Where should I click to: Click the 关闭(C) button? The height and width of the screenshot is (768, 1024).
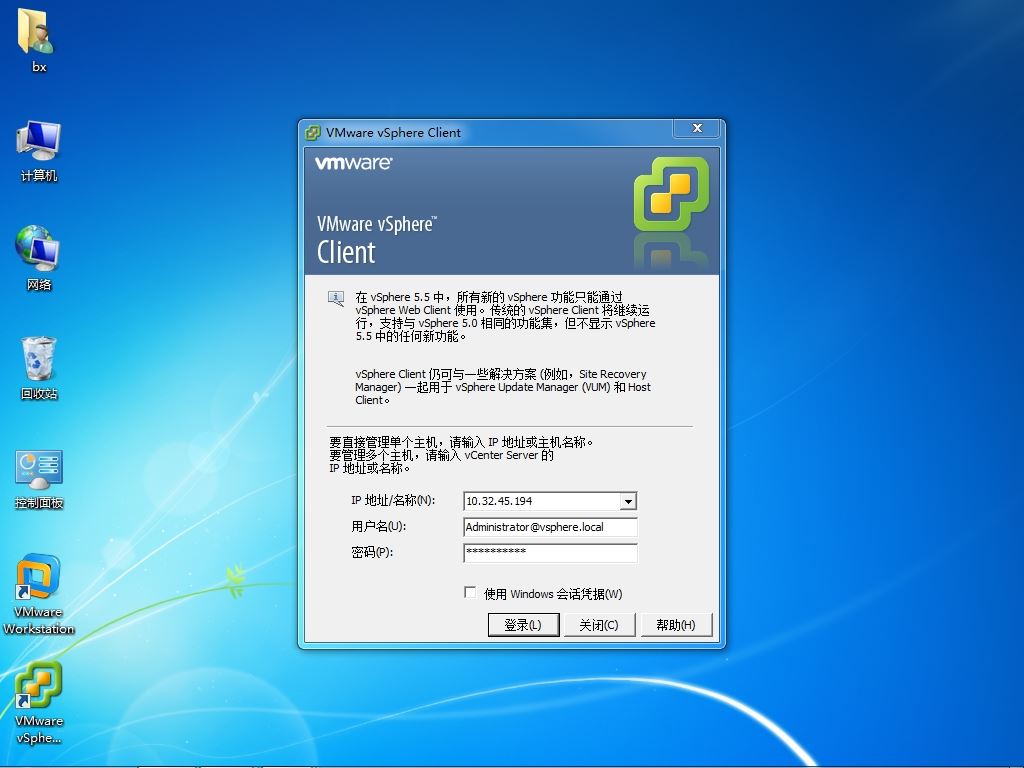click(x=599, y=624)
